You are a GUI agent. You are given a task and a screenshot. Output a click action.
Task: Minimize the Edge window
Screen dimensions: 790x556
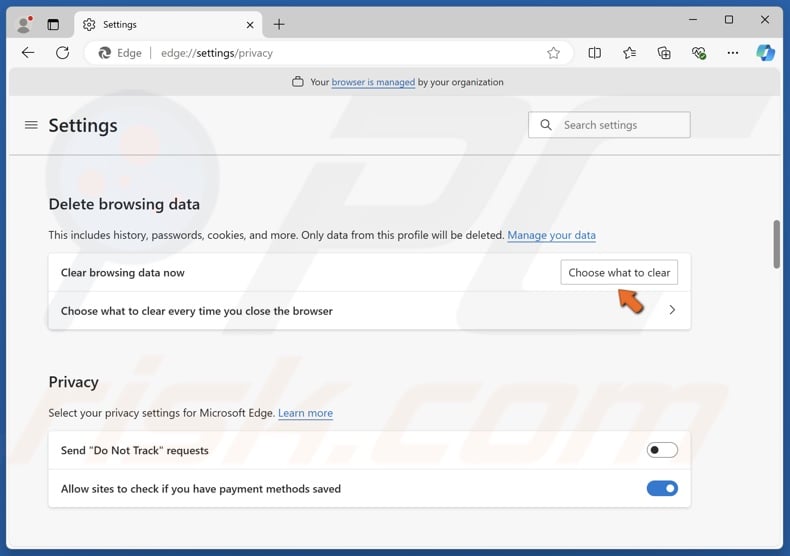tap(693, 20)
